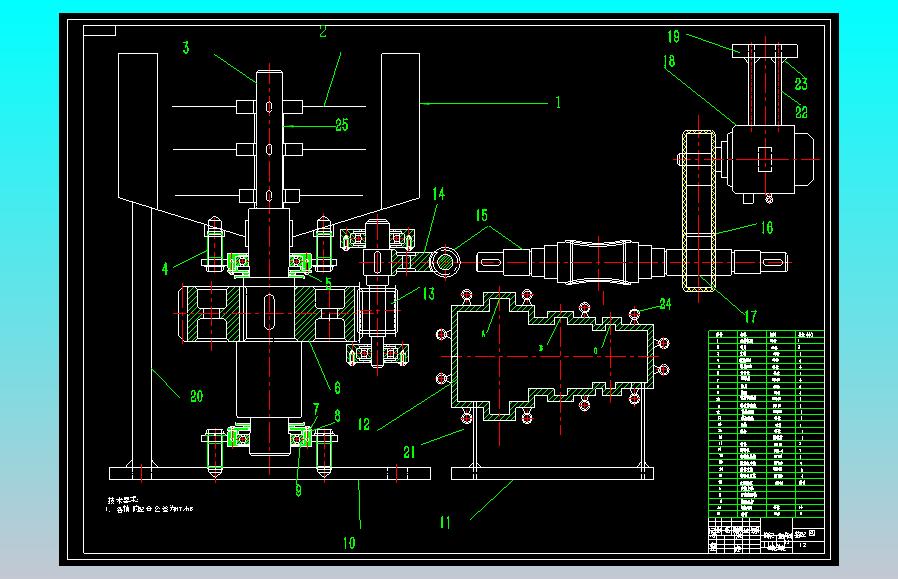Select callout 12 pointing to the gearbox housing

click(x=364, y=424)
